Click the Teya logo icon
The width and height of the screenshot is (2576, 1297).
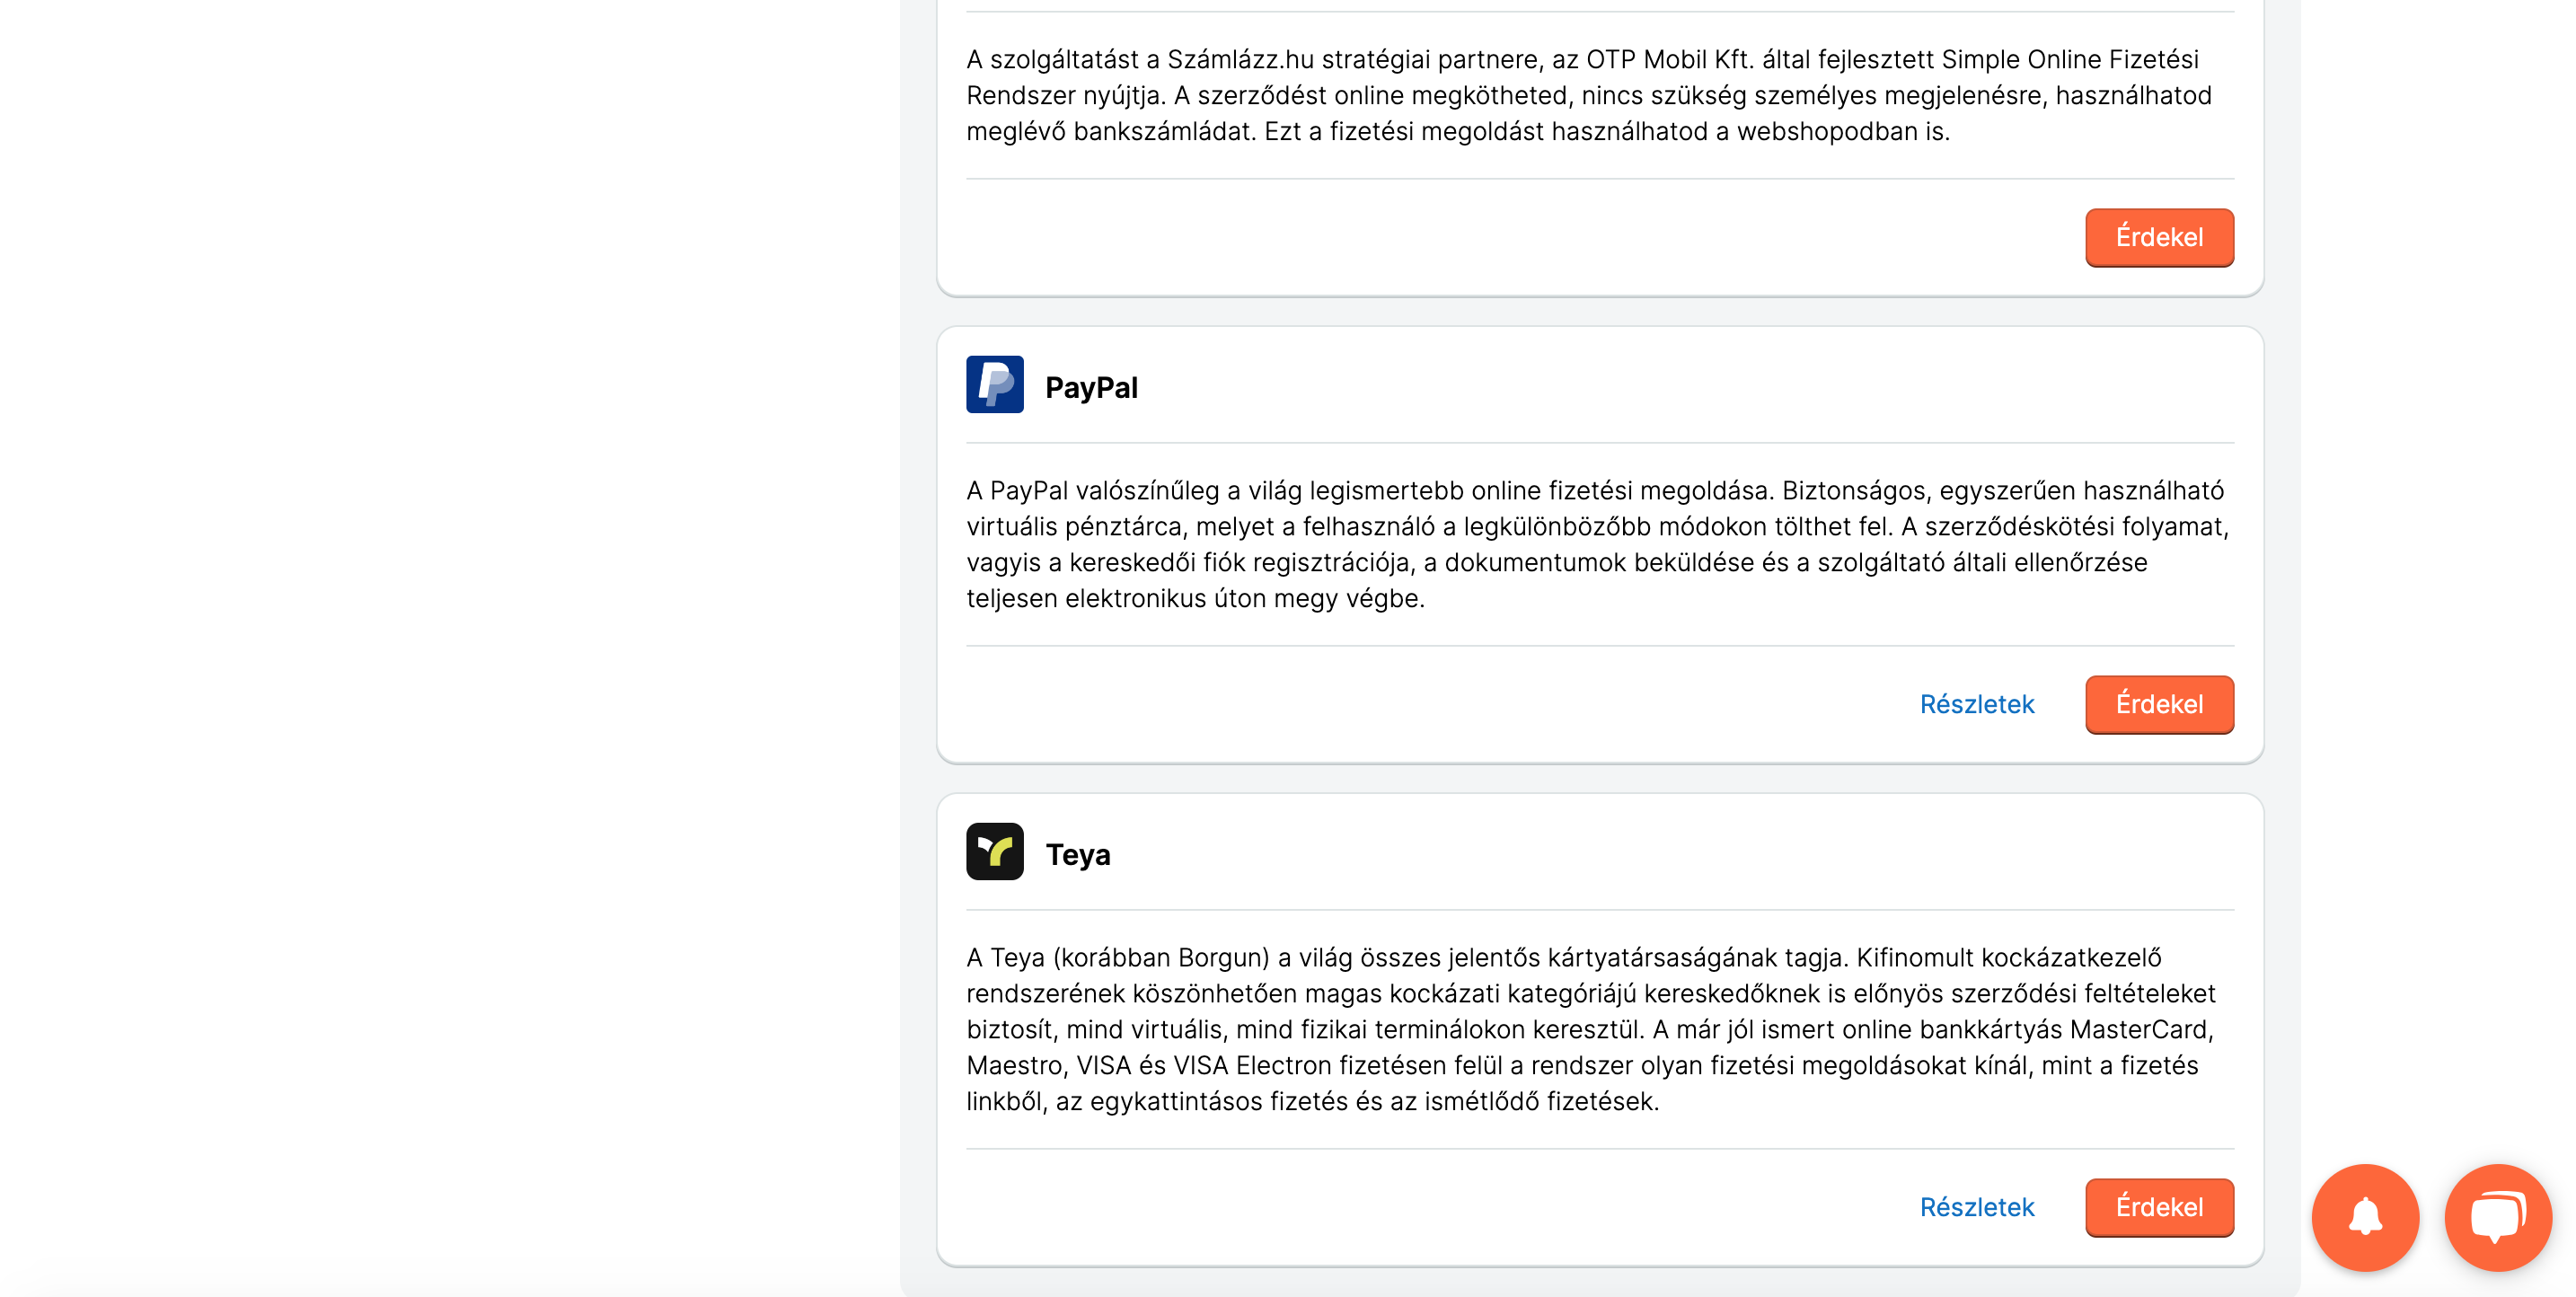(x=994, y=852)
